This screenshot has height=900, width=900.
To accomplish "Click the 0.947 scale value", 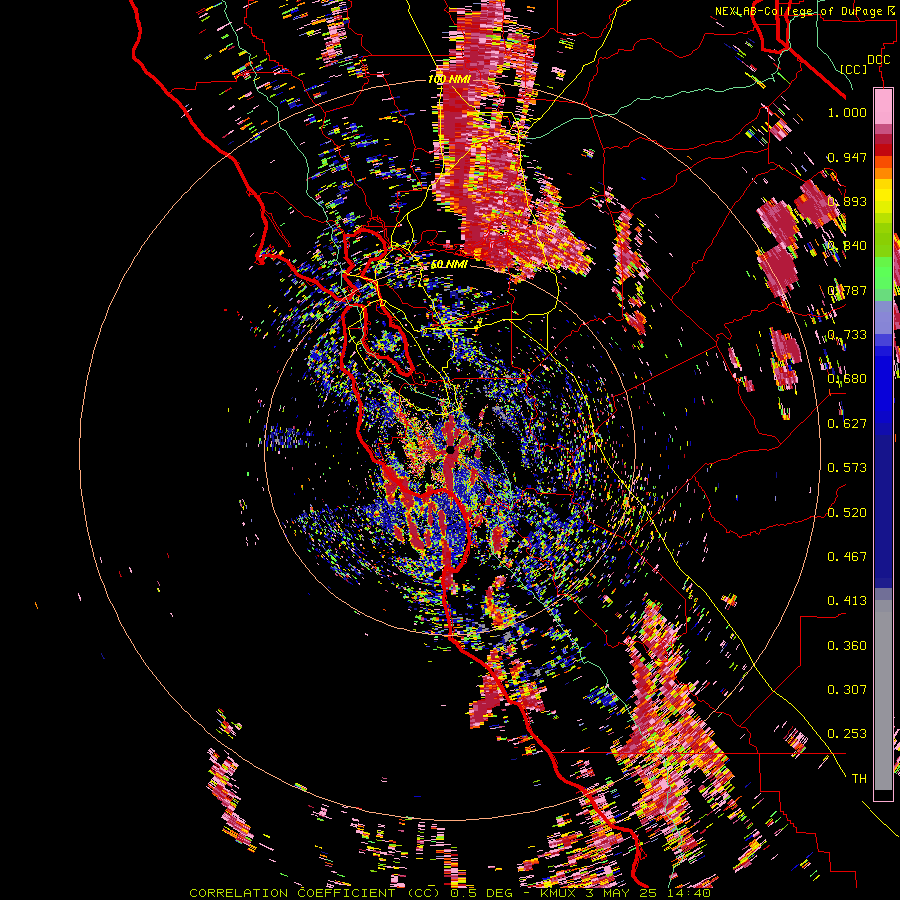I will (847, 157).
